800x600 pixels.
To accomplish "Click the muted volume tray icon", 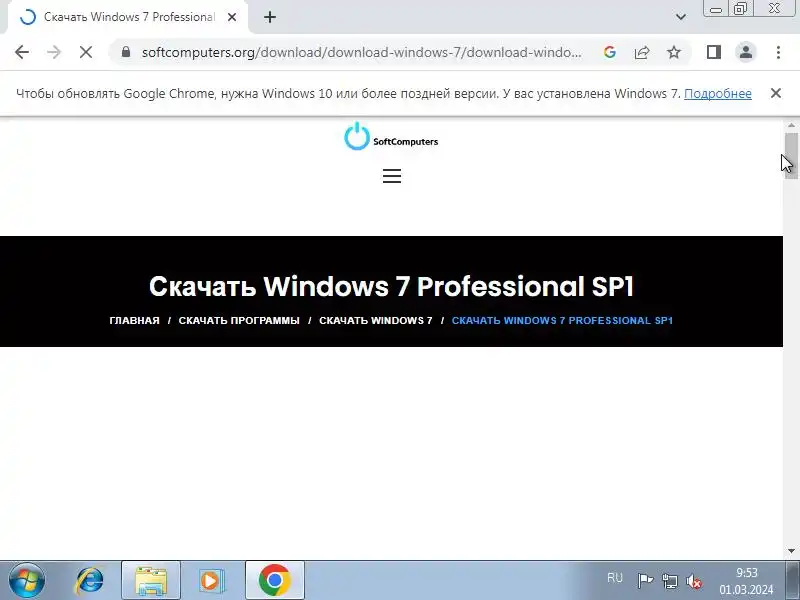I will (x=694, y=581).
